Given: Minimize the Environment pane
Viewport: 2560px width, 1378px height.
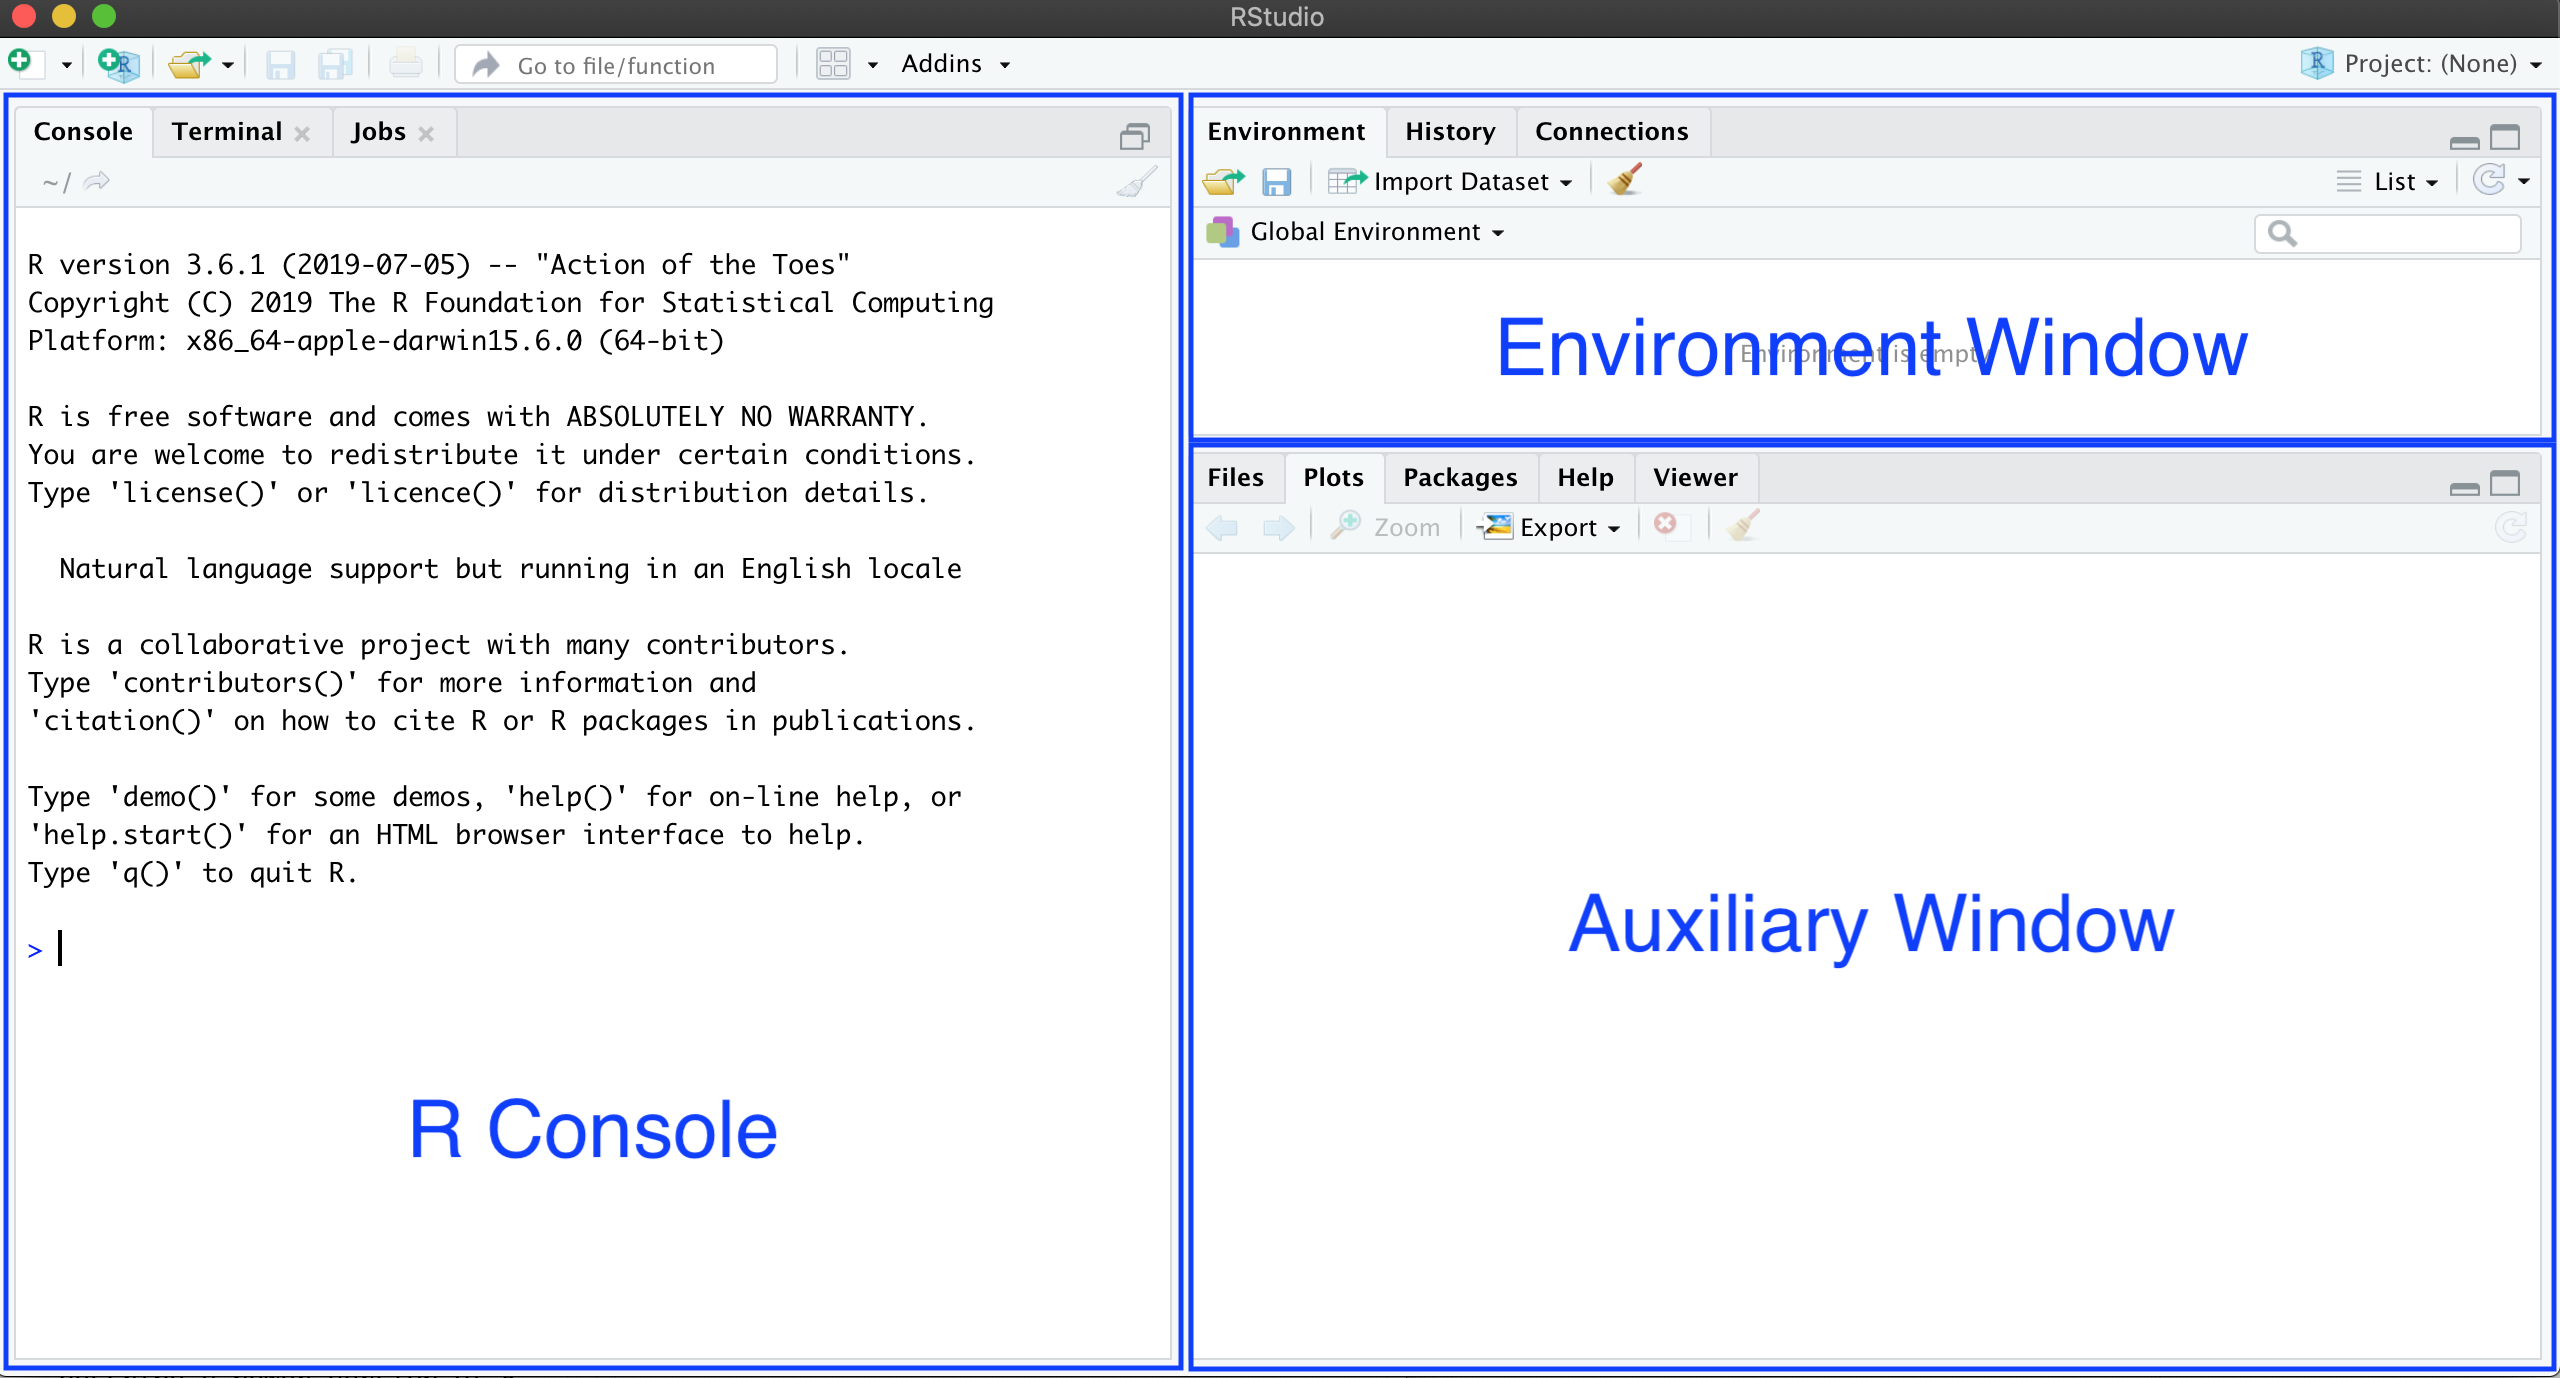Looking at the screenshot, I should tap(2464, 141).
